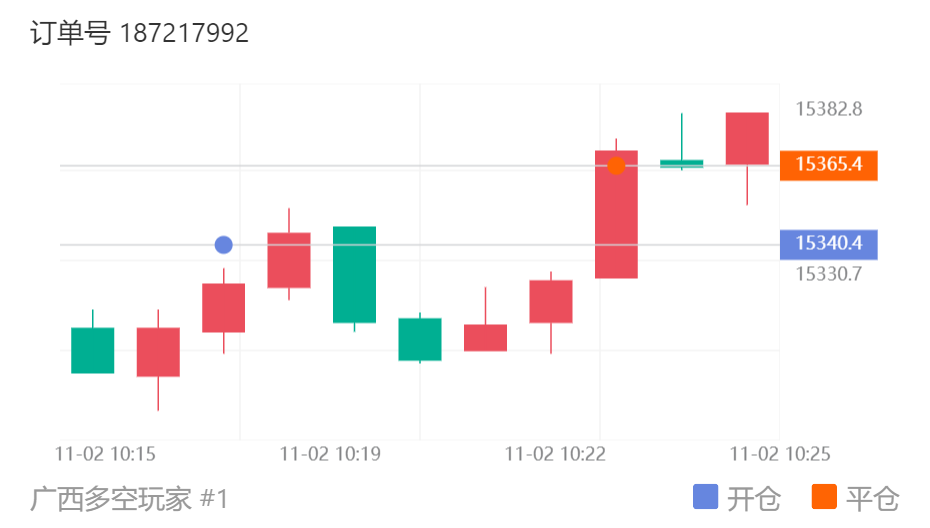Image resolution: width=930 pixels, height=528 pixels.
Task: Click the tallest green candlestick body
Action: pyautogui.click(x=354, y=274)
